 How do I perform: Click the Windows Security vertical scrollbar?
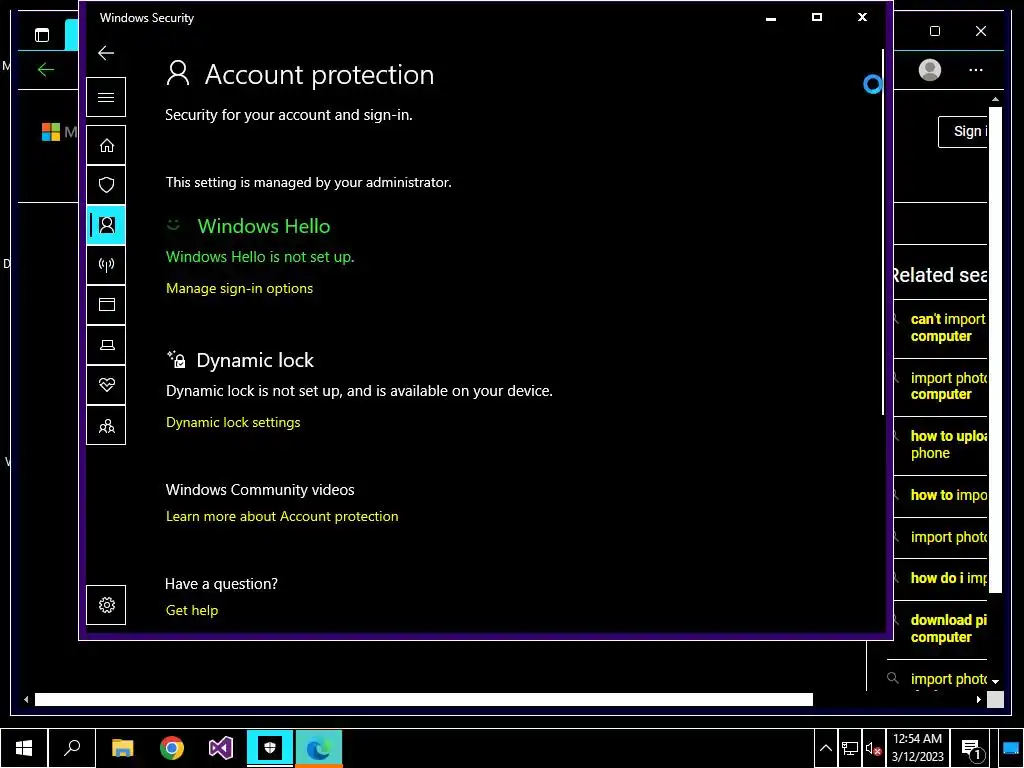pyautogui.click(x=883, y=232)
